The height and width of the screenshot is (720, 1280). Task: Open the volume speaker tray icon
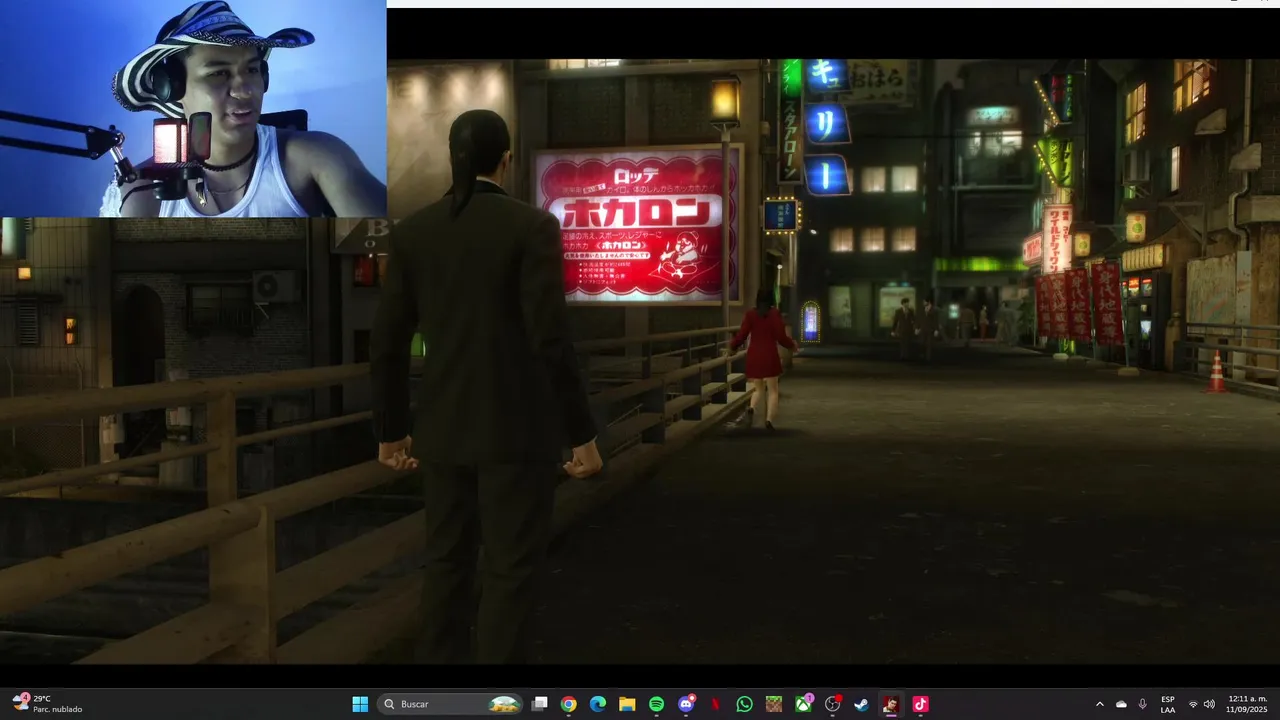(x=1209, y=704)
